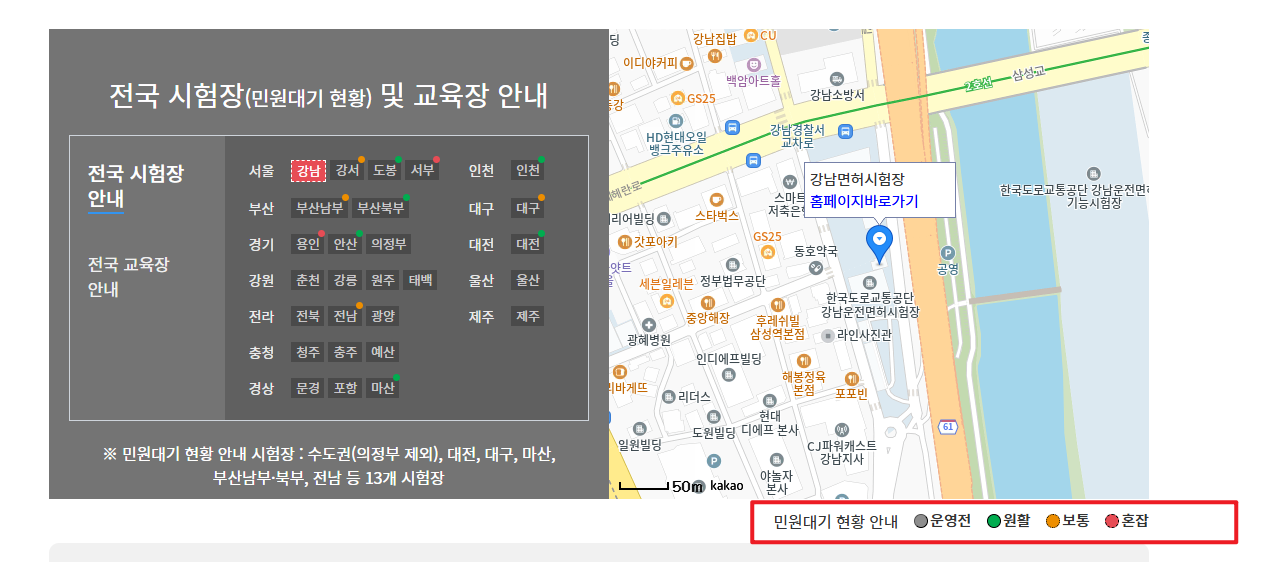Click the blue location pin marker

click(879, 243)
